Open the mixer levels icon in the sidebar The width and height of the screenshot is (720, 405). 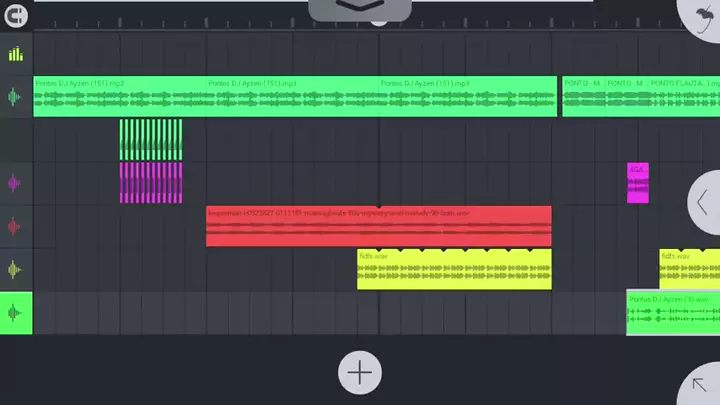pyautogui.click(x=15, y=54)
